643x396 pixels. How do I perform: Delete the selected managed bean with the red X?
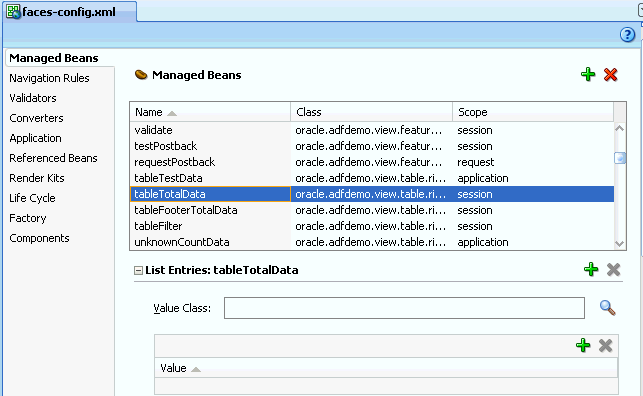pyautogui.click(x=610, y=75)
